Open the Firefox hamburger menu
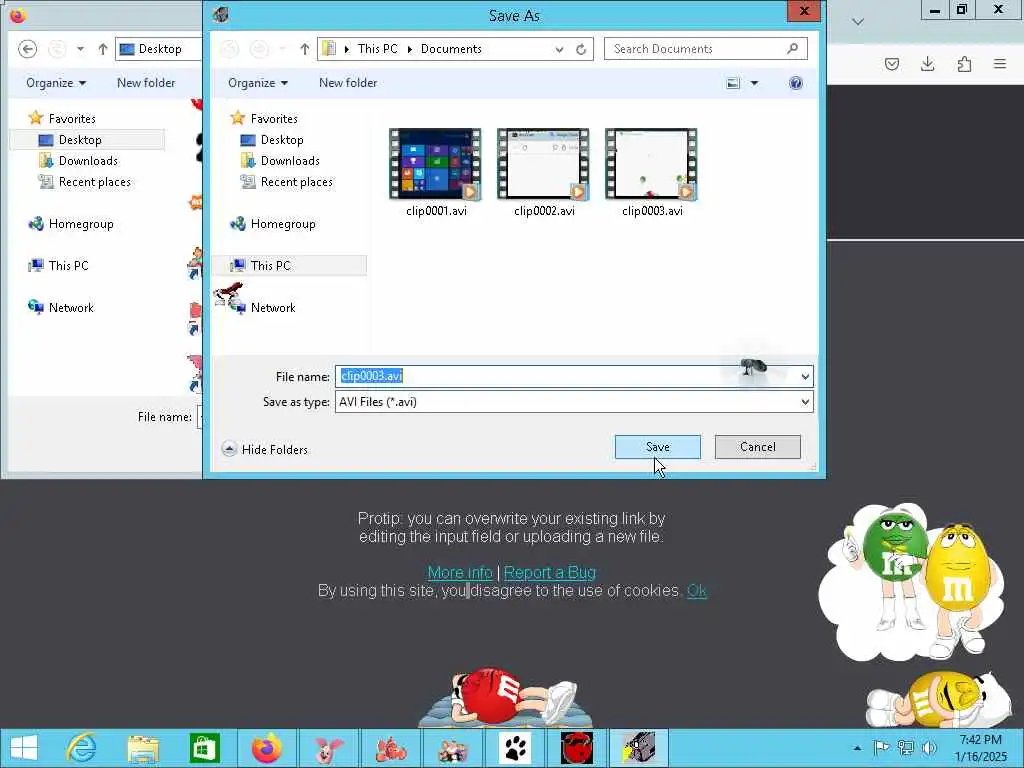This screenshot has height=768, width=1024. [1000, 64]
